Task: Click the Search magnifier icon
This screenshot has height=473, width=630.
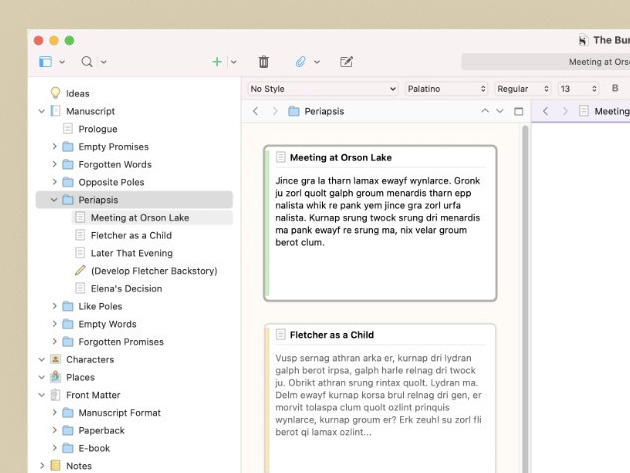Action: [87, 62]
